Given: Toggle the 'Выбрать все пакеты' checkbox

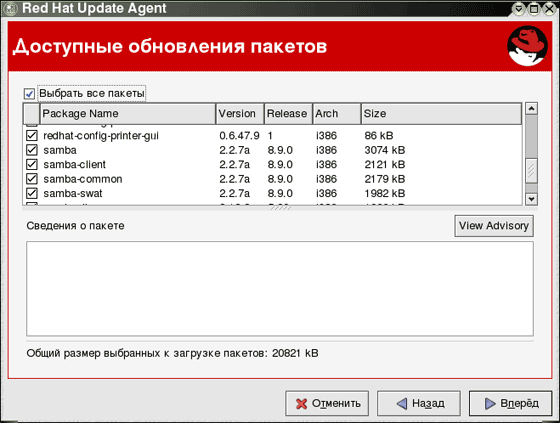Looking at the screenshot, I should (29, 94).
